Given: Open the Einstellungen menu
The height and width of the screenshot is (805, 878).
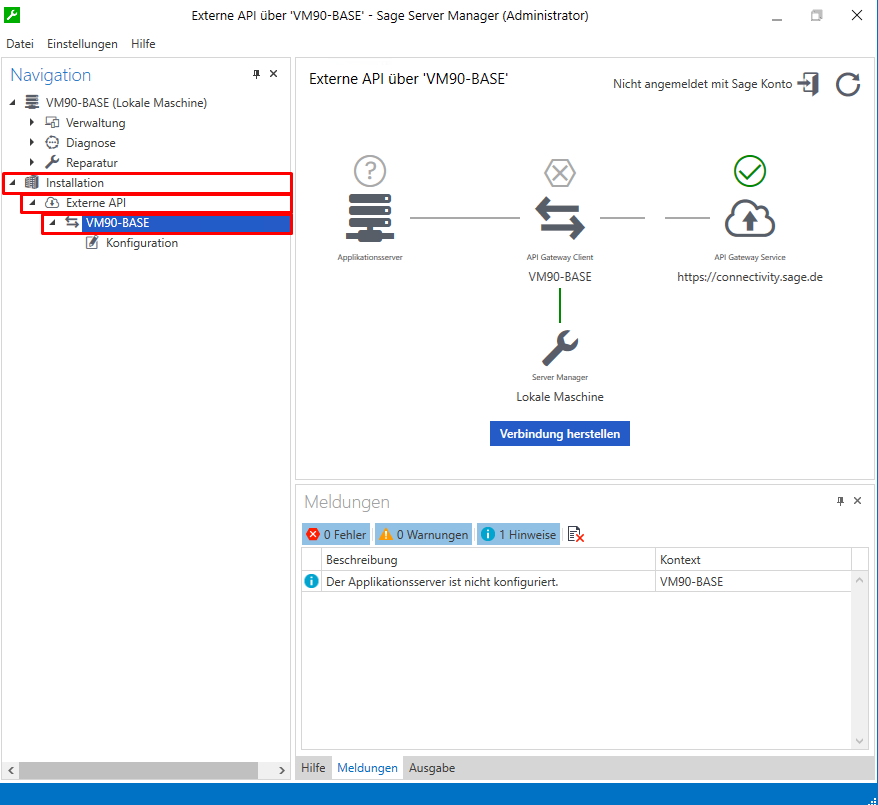Looking at the screenshot, I should pyautogui.click(x=82, y=44).
